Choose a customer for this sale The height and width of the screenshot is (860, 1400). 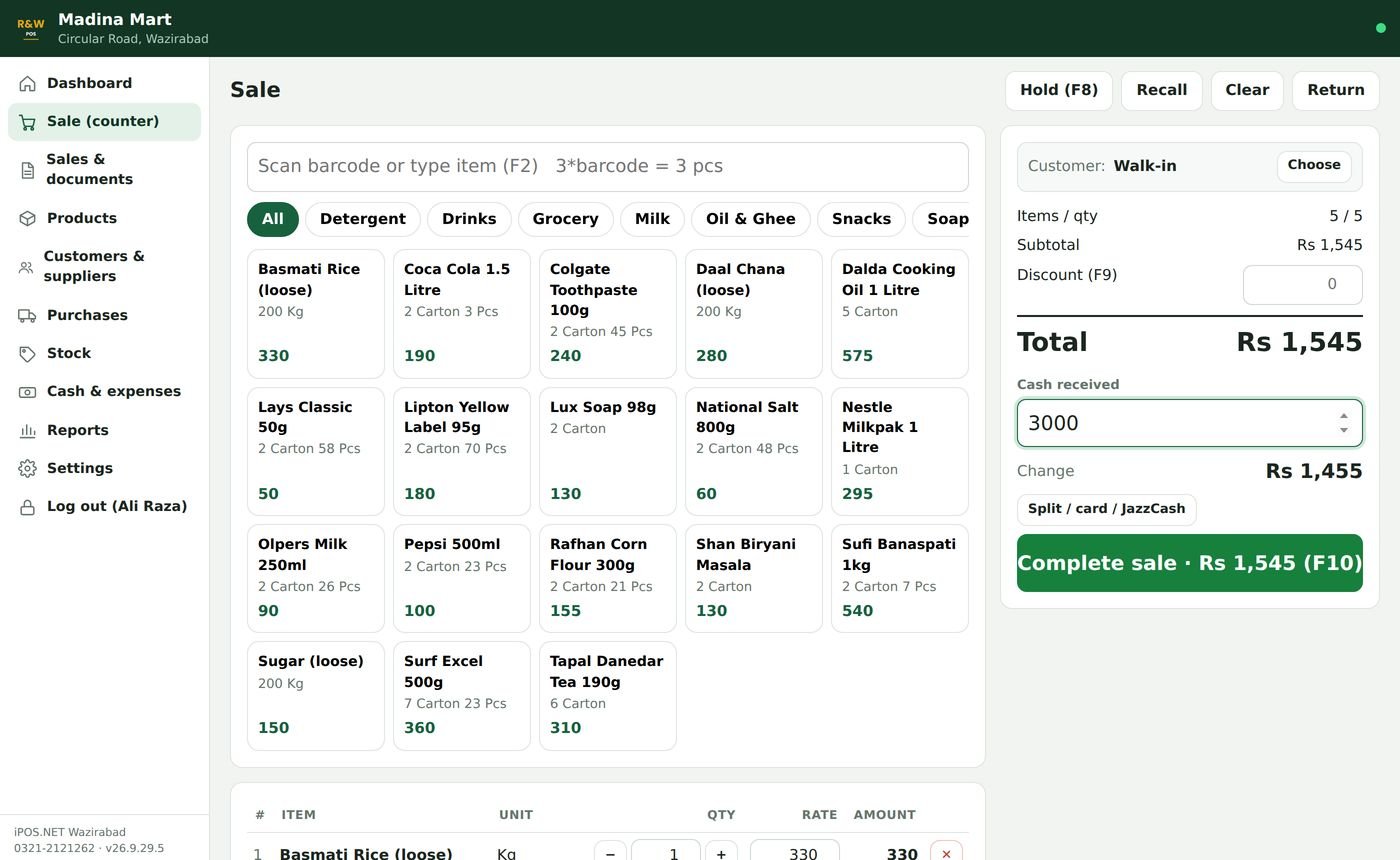click(x=1314, y=166)
